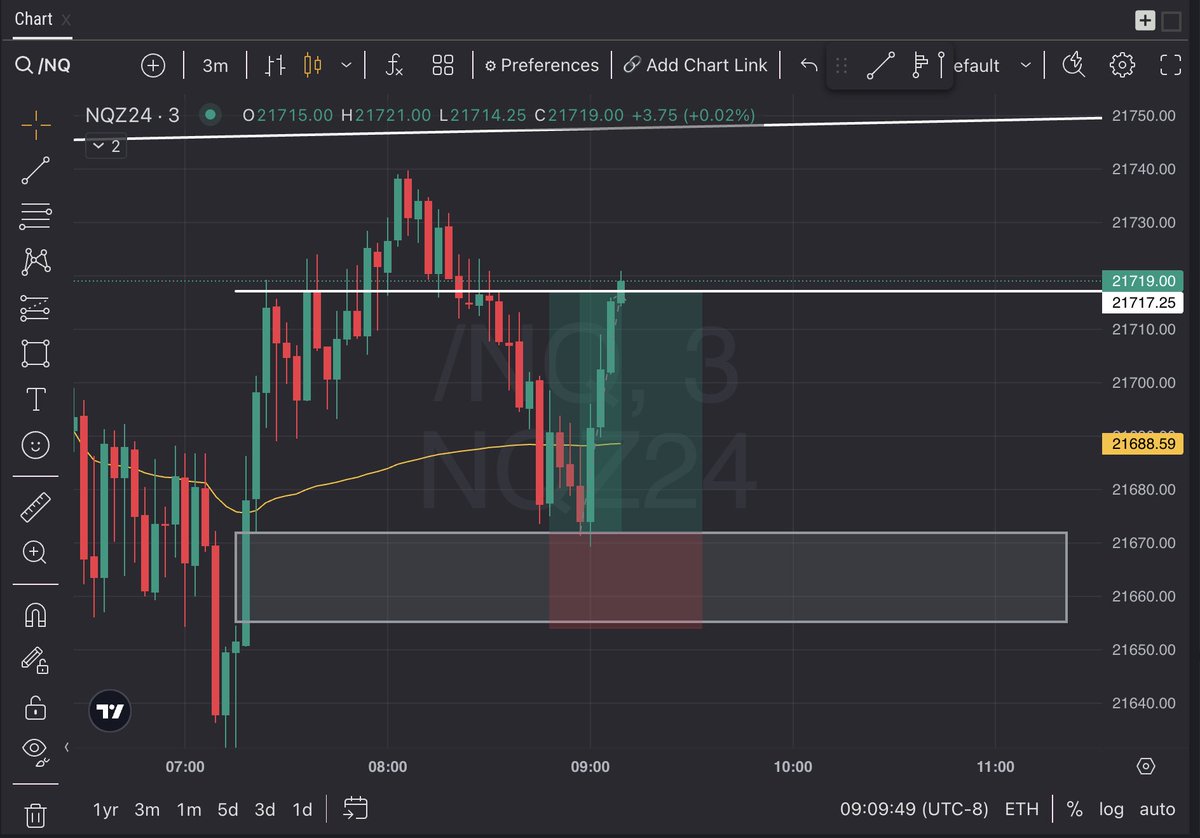Image resolution: width=1200 pixels, height=838 pixels.
Task: Select the XABCD pattern tool
Action: (x=36, y=262)
